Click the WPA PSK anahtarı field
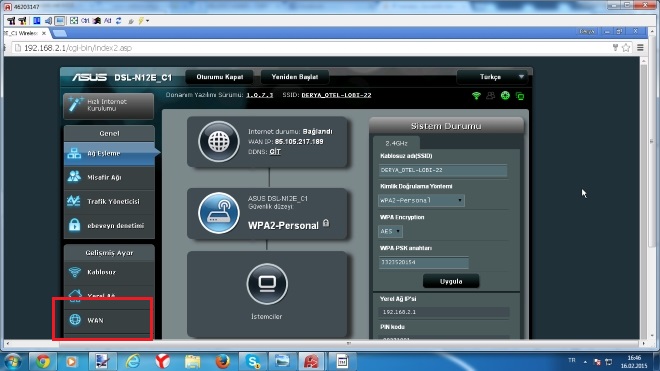The height and width of the screenshot is (371, 660). [423, 262]
